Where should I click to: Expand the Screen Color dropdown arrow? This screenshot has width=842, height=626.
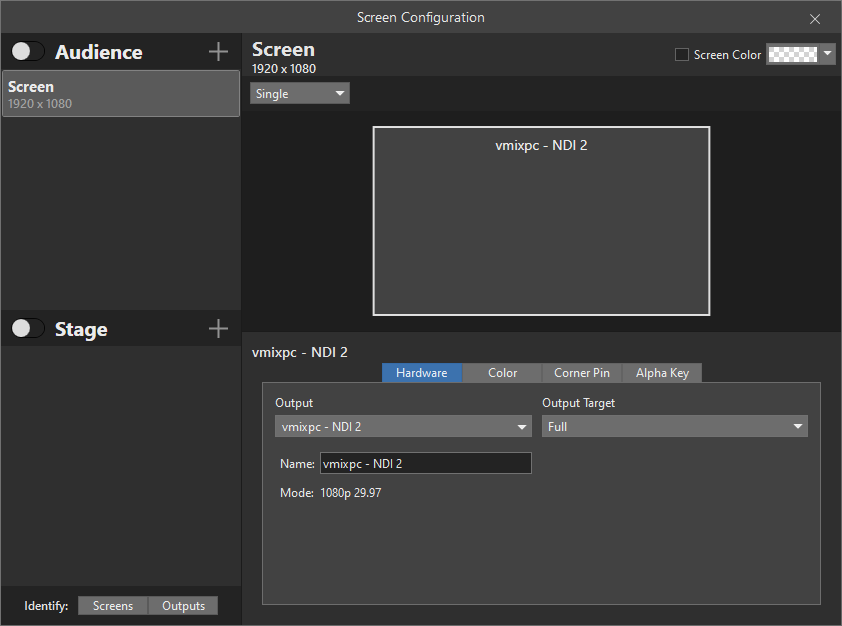coord(827,55)
